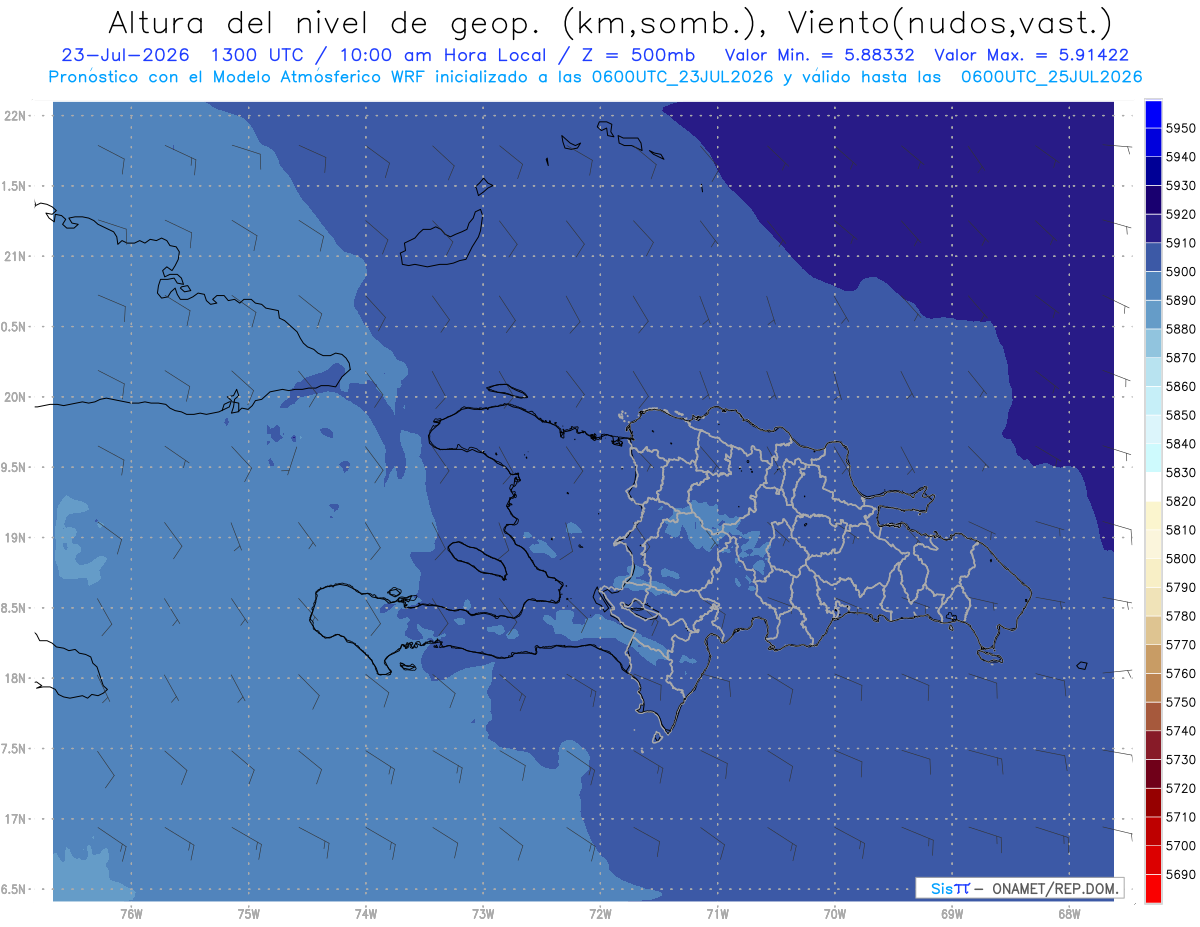Click the legend value 5820
The image size is (1200, 927).
coord(1180,501)
